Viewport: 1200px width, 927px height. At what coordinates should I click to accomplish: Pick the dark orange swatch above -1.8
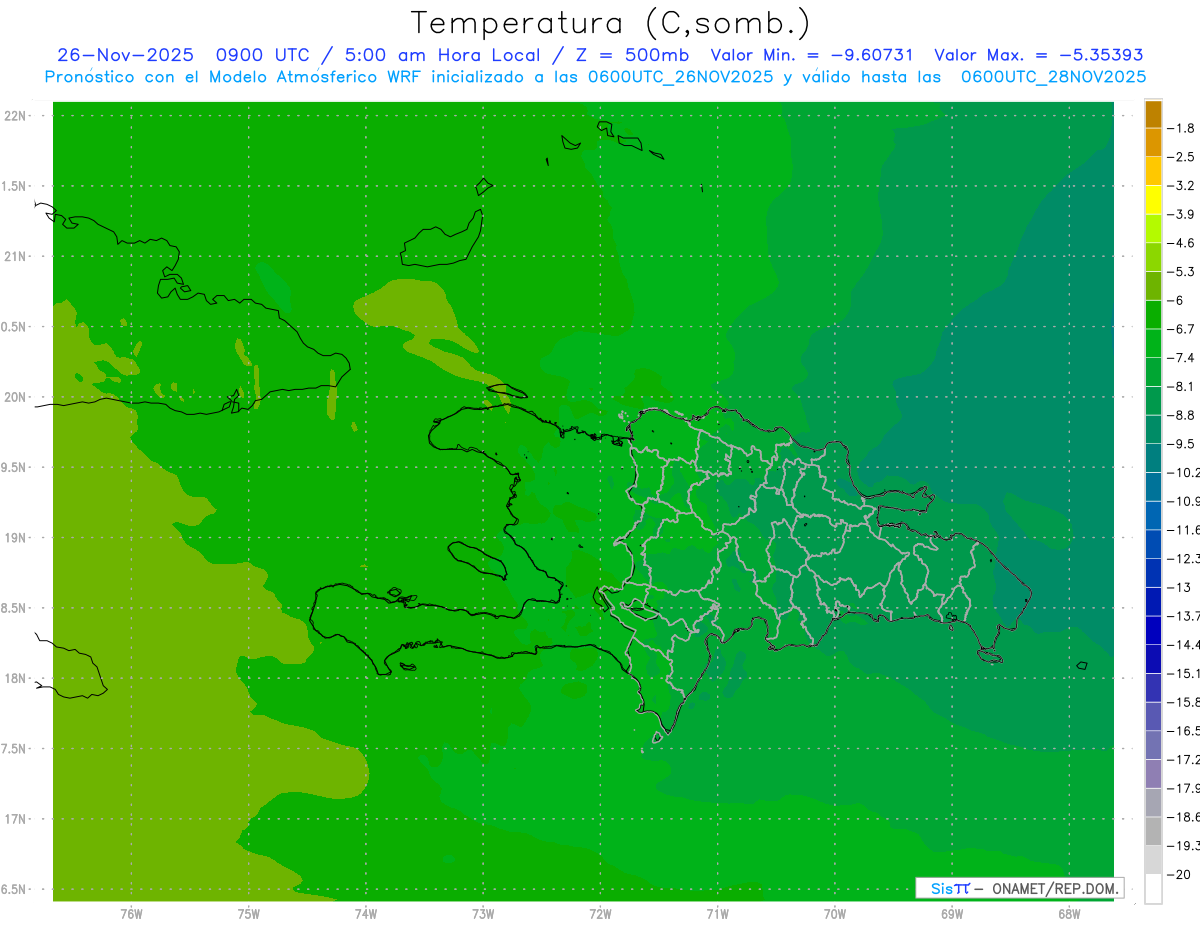pos(1153,114)
